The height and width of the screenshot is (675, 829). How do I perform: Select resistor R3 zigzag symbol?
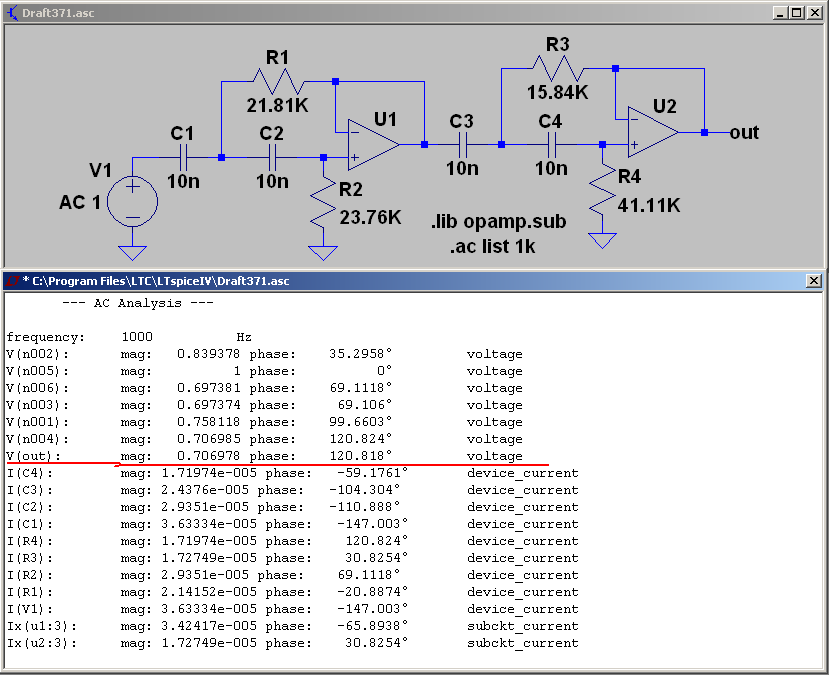(558, 68)
